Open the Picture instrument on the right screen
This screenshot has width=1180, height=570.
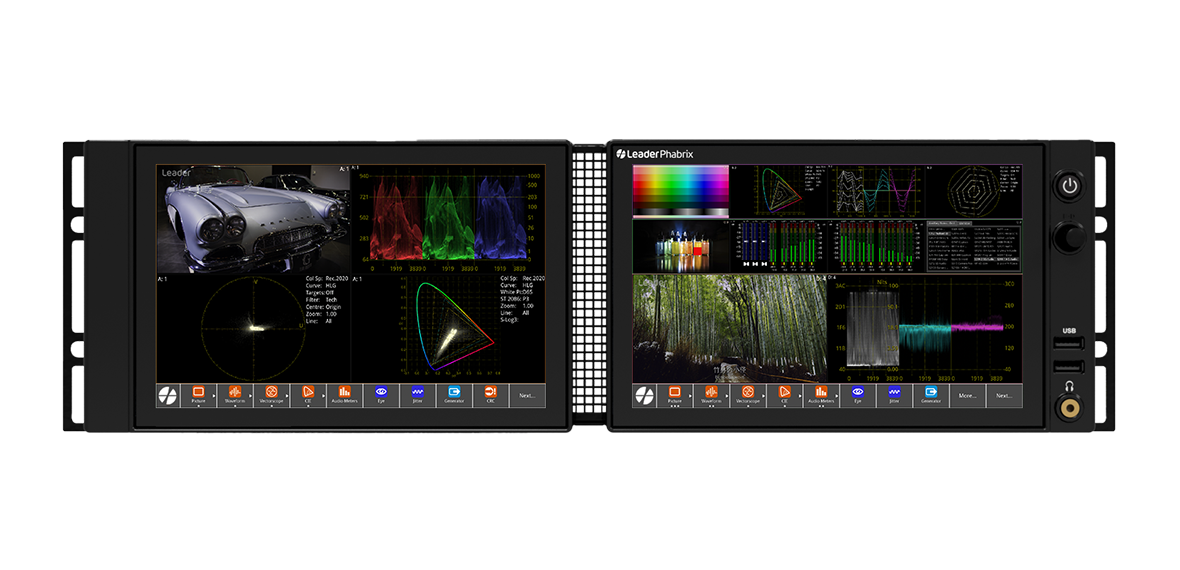(675, 395)
